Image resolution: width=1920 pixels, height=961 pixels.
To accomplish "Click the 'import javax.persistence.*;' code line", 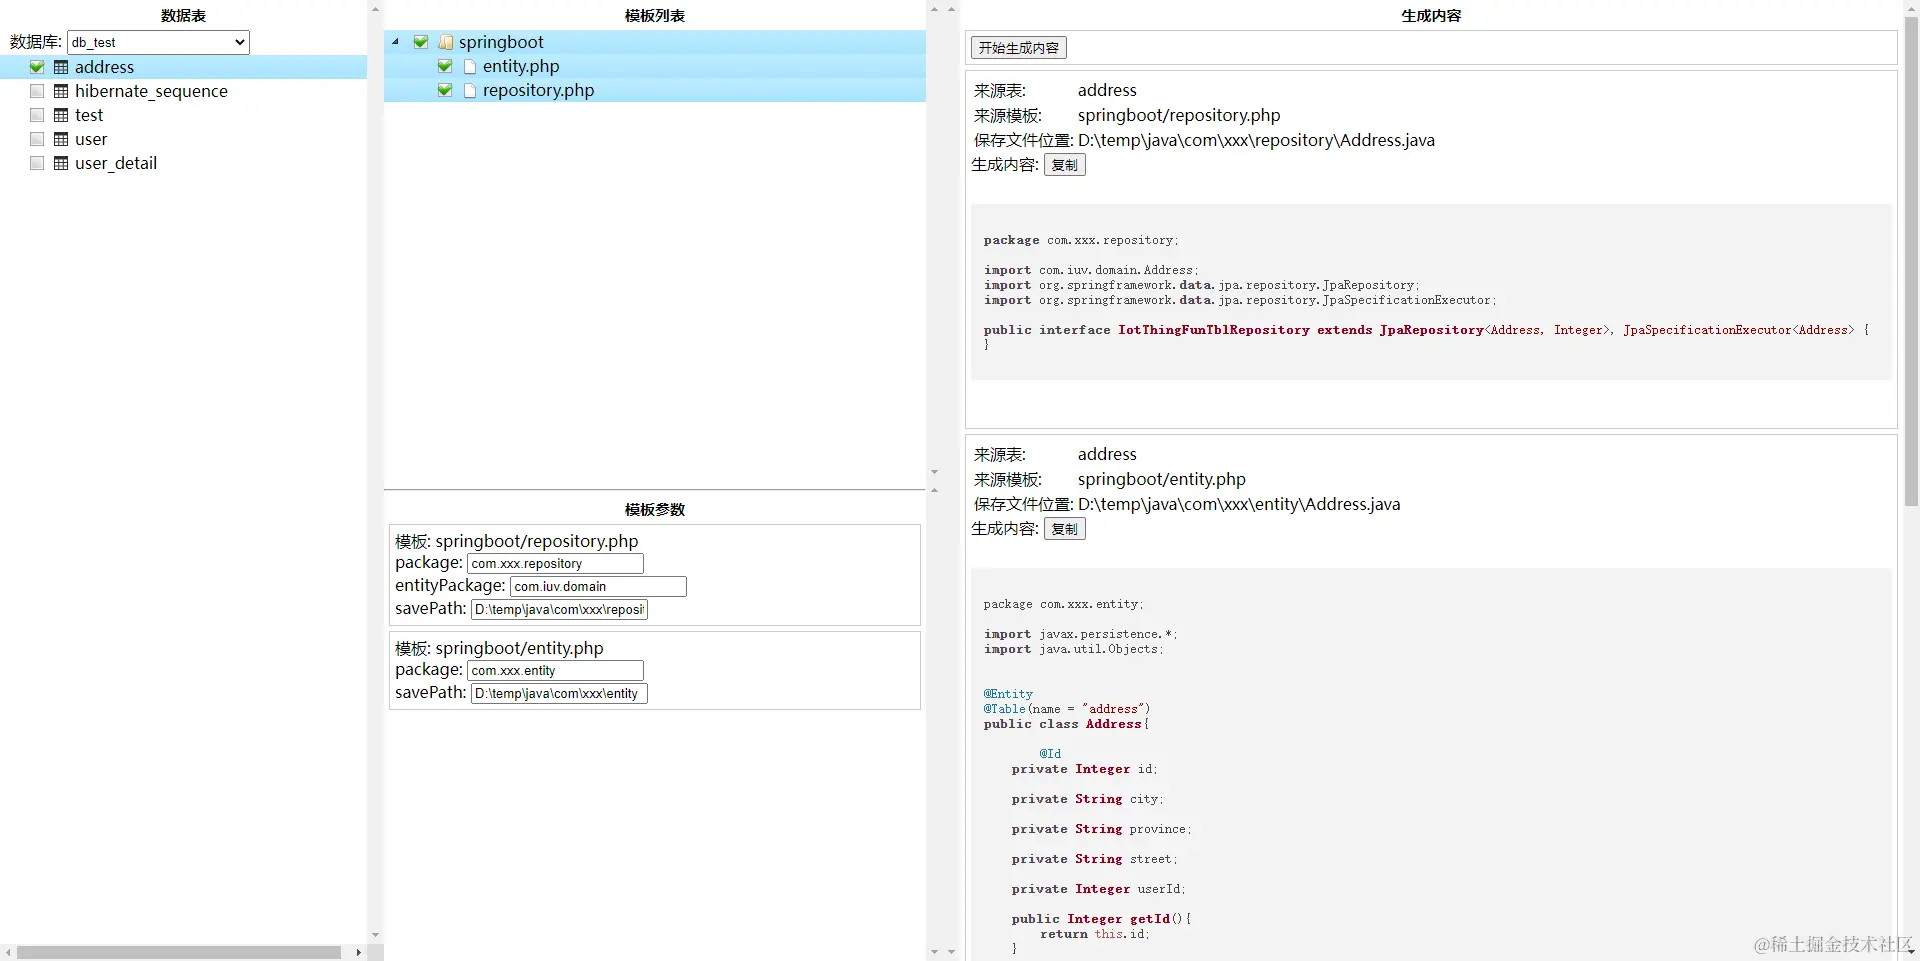I will tap(1081, 634).
